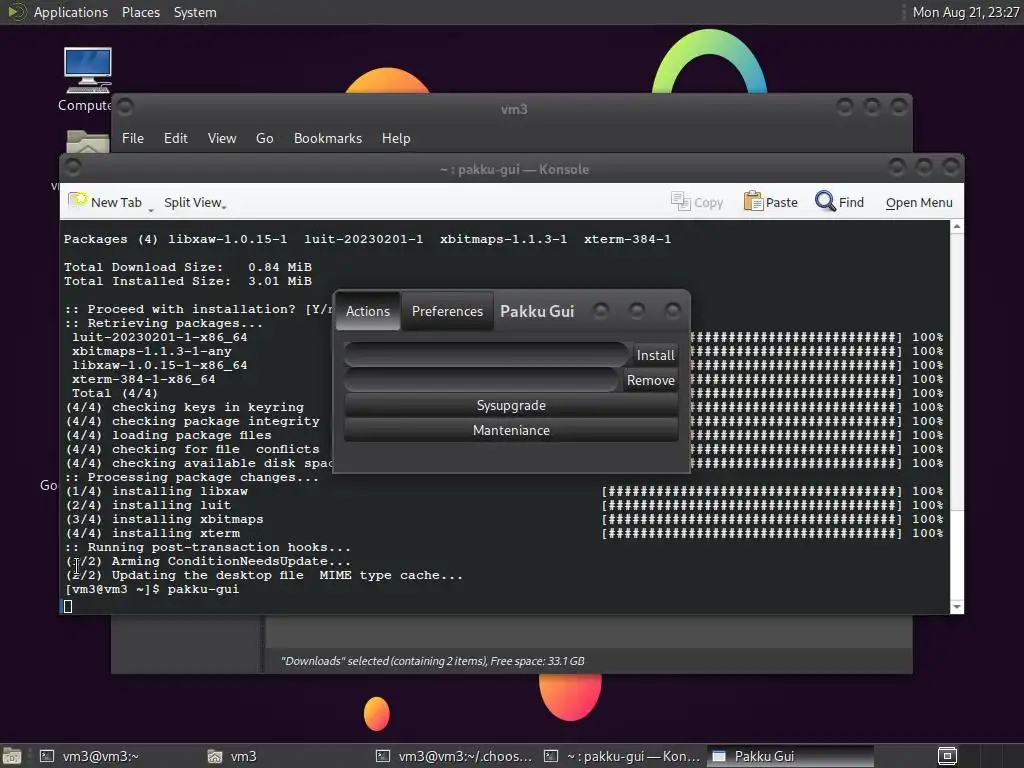Open the Places menu in top panel
The height and width of the screenshot is (768, 1024).
pyautogui.click(x=140, y=12)
